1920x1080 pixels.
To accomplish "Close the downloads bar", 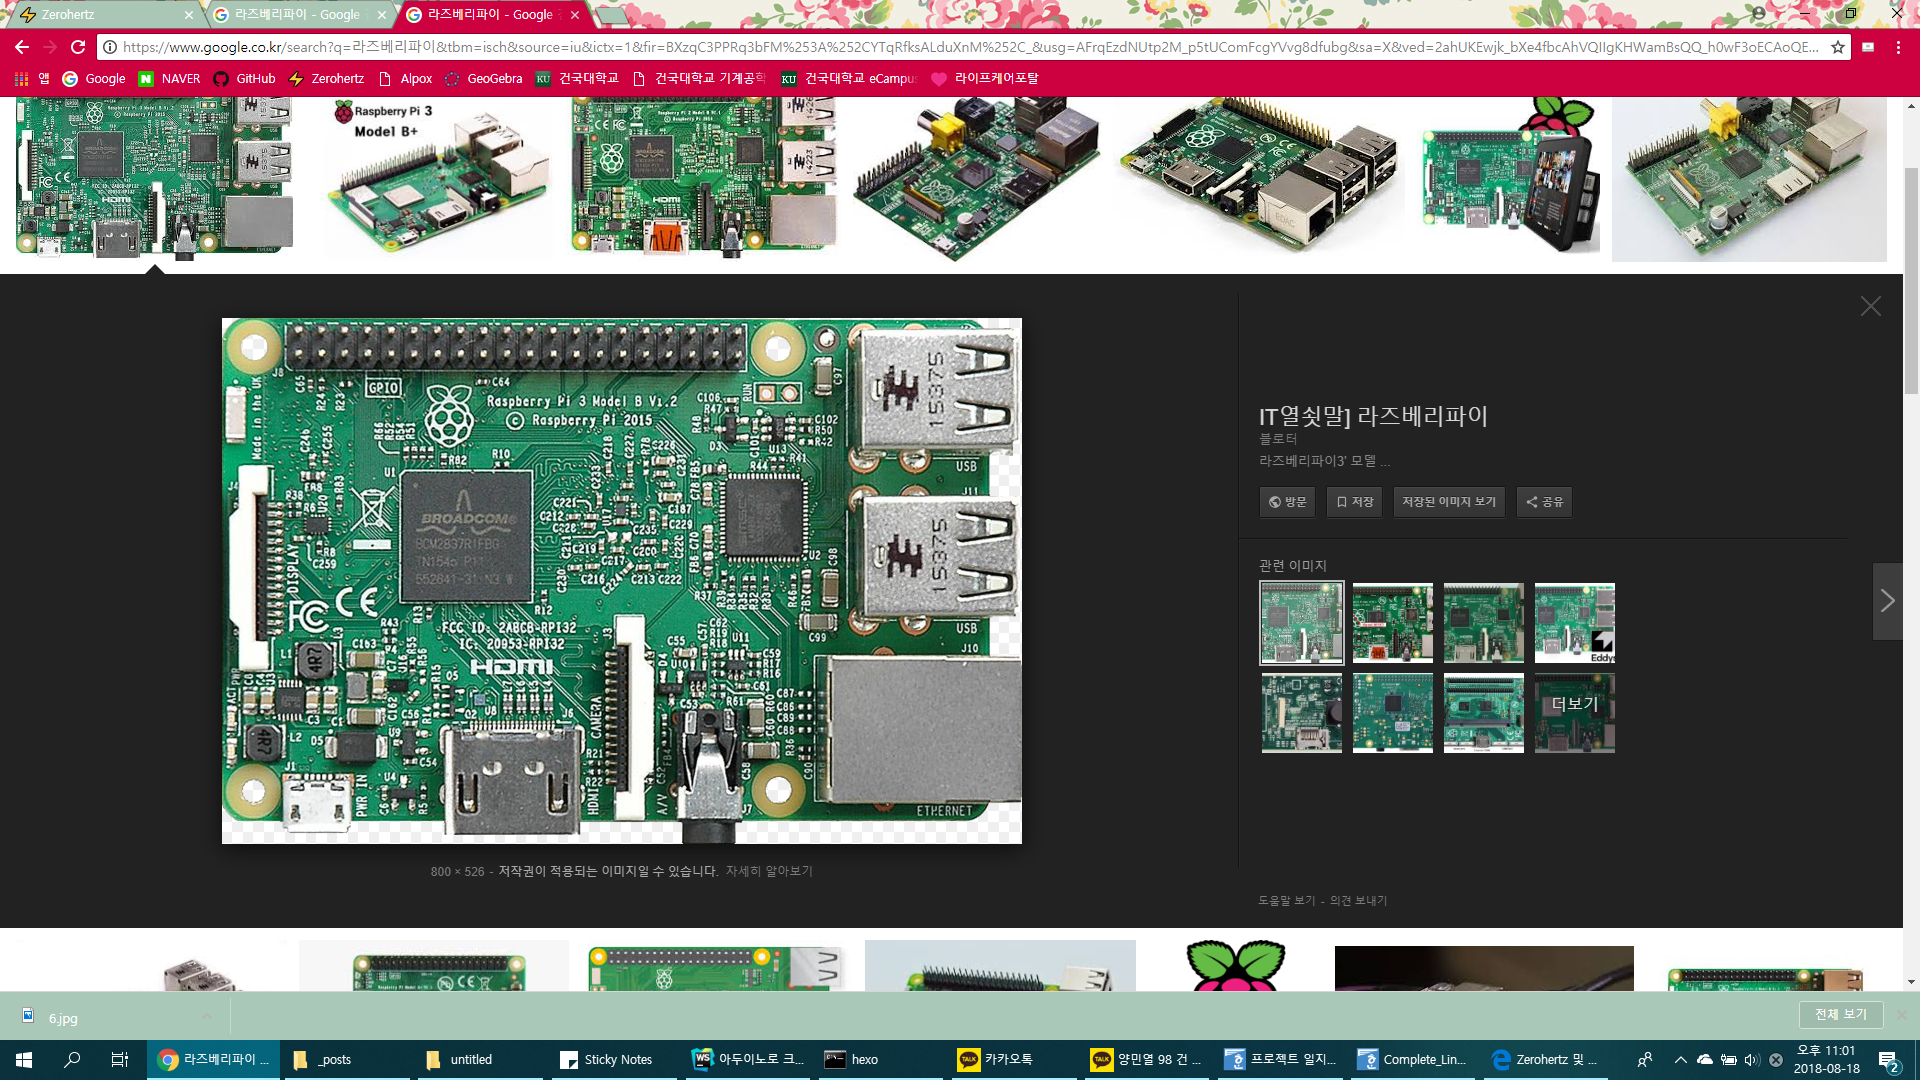I will point(1901,1014).
